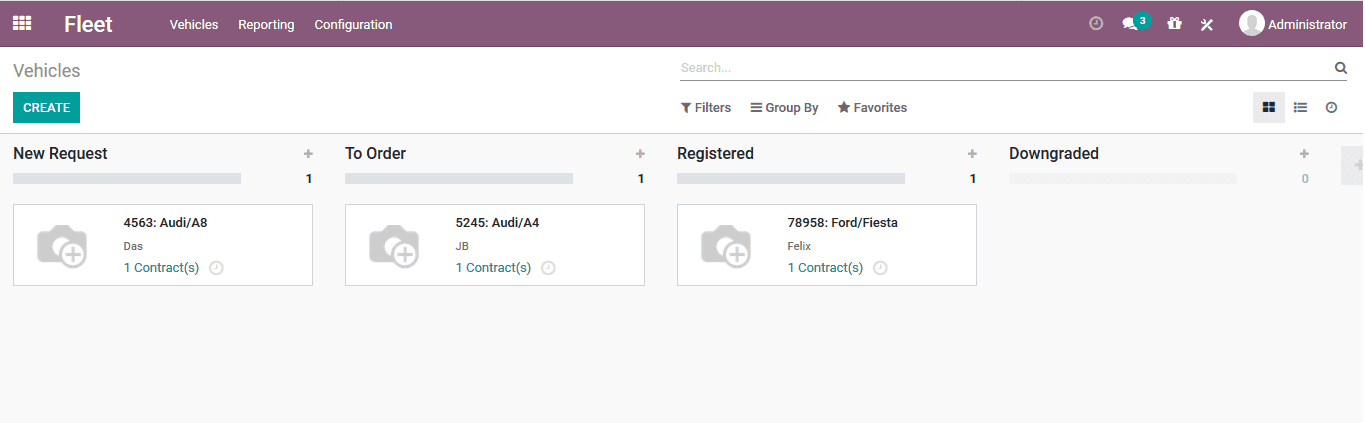
Task: Switch to kanban view
Action: click(x=1268, y=107)
